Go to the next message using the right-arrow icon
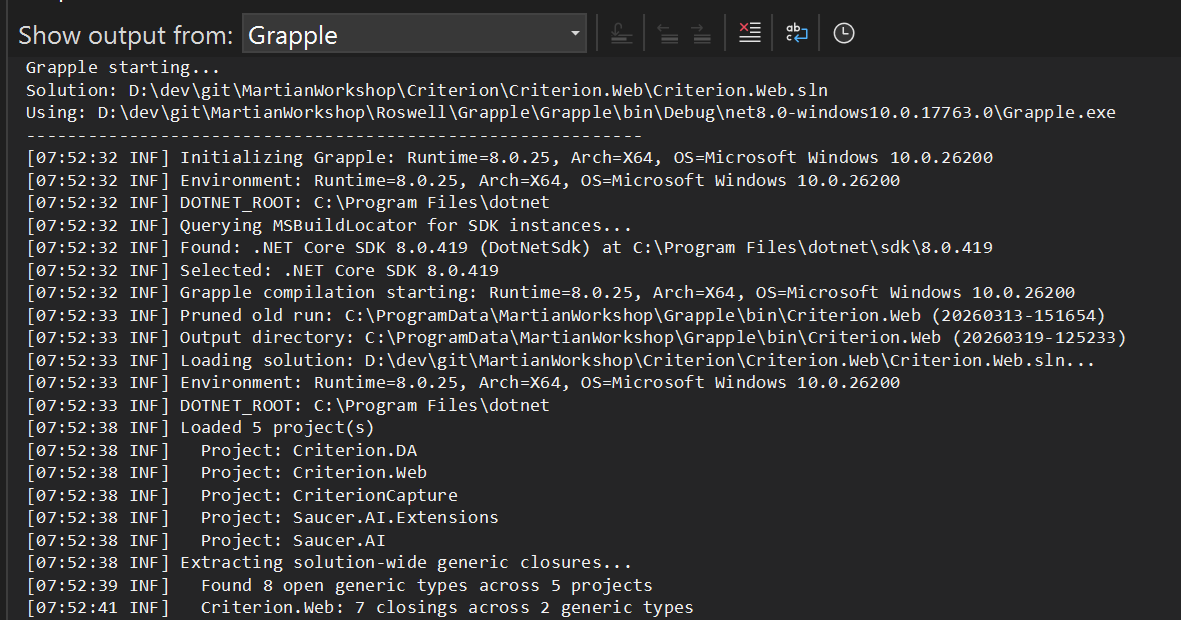This screenshot has width=1181, height=620. (701, 32)
